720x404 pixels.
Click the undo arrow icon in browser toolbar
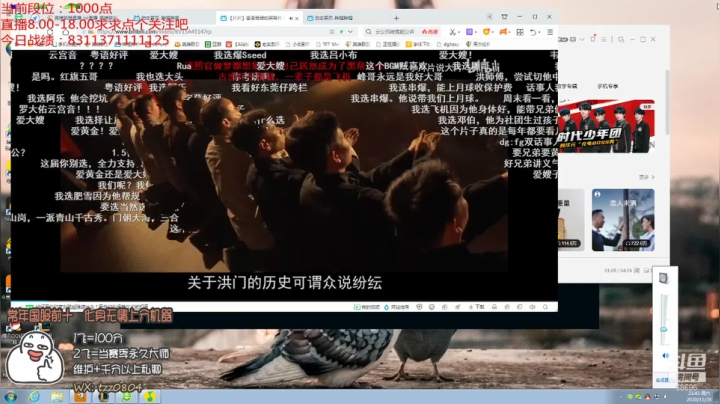click(533, 32)
